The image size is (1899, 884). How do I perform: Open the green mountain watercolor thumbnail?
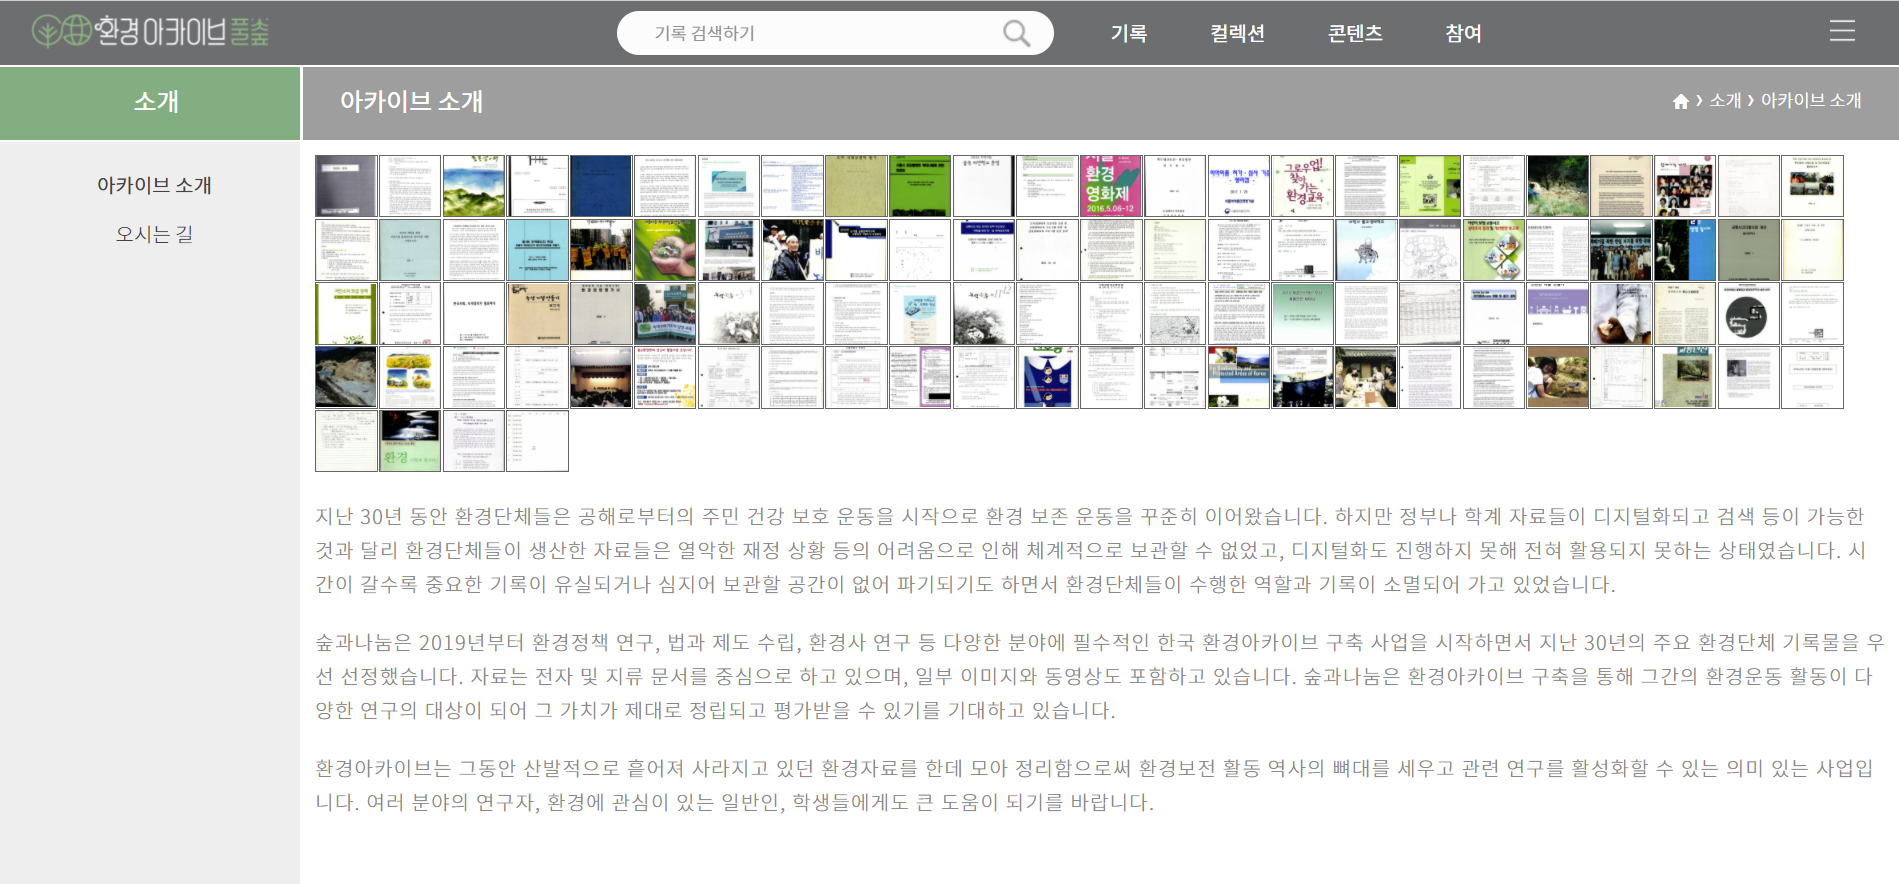pyautogui.click(x=474, y=186)
